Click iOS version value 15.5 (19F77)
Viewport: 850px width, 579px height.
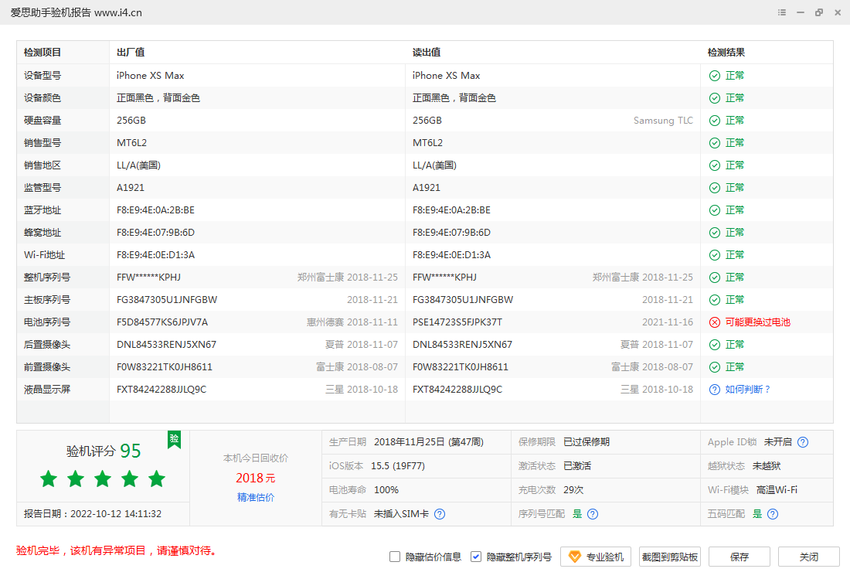pyautogui.click(x=398, y=466)
